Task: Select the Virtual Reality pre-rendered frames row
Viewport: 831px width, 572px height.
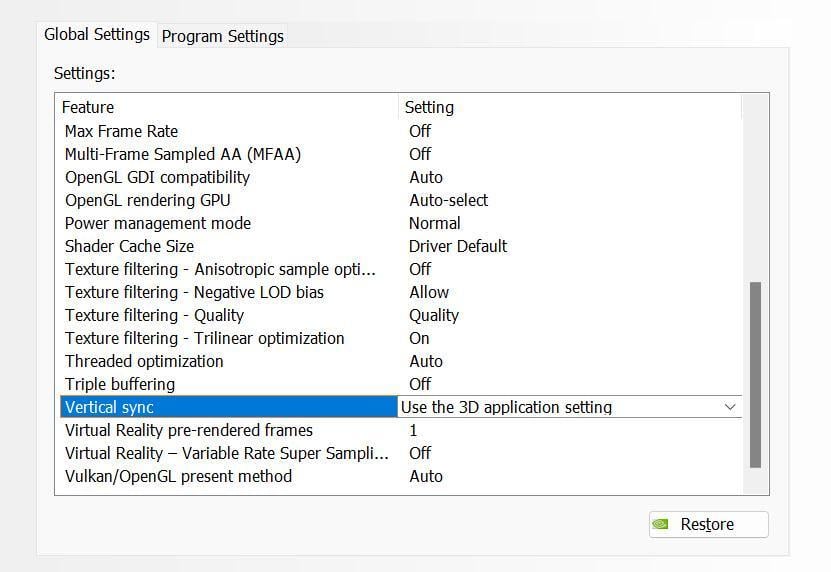Action: click(401, 430)
